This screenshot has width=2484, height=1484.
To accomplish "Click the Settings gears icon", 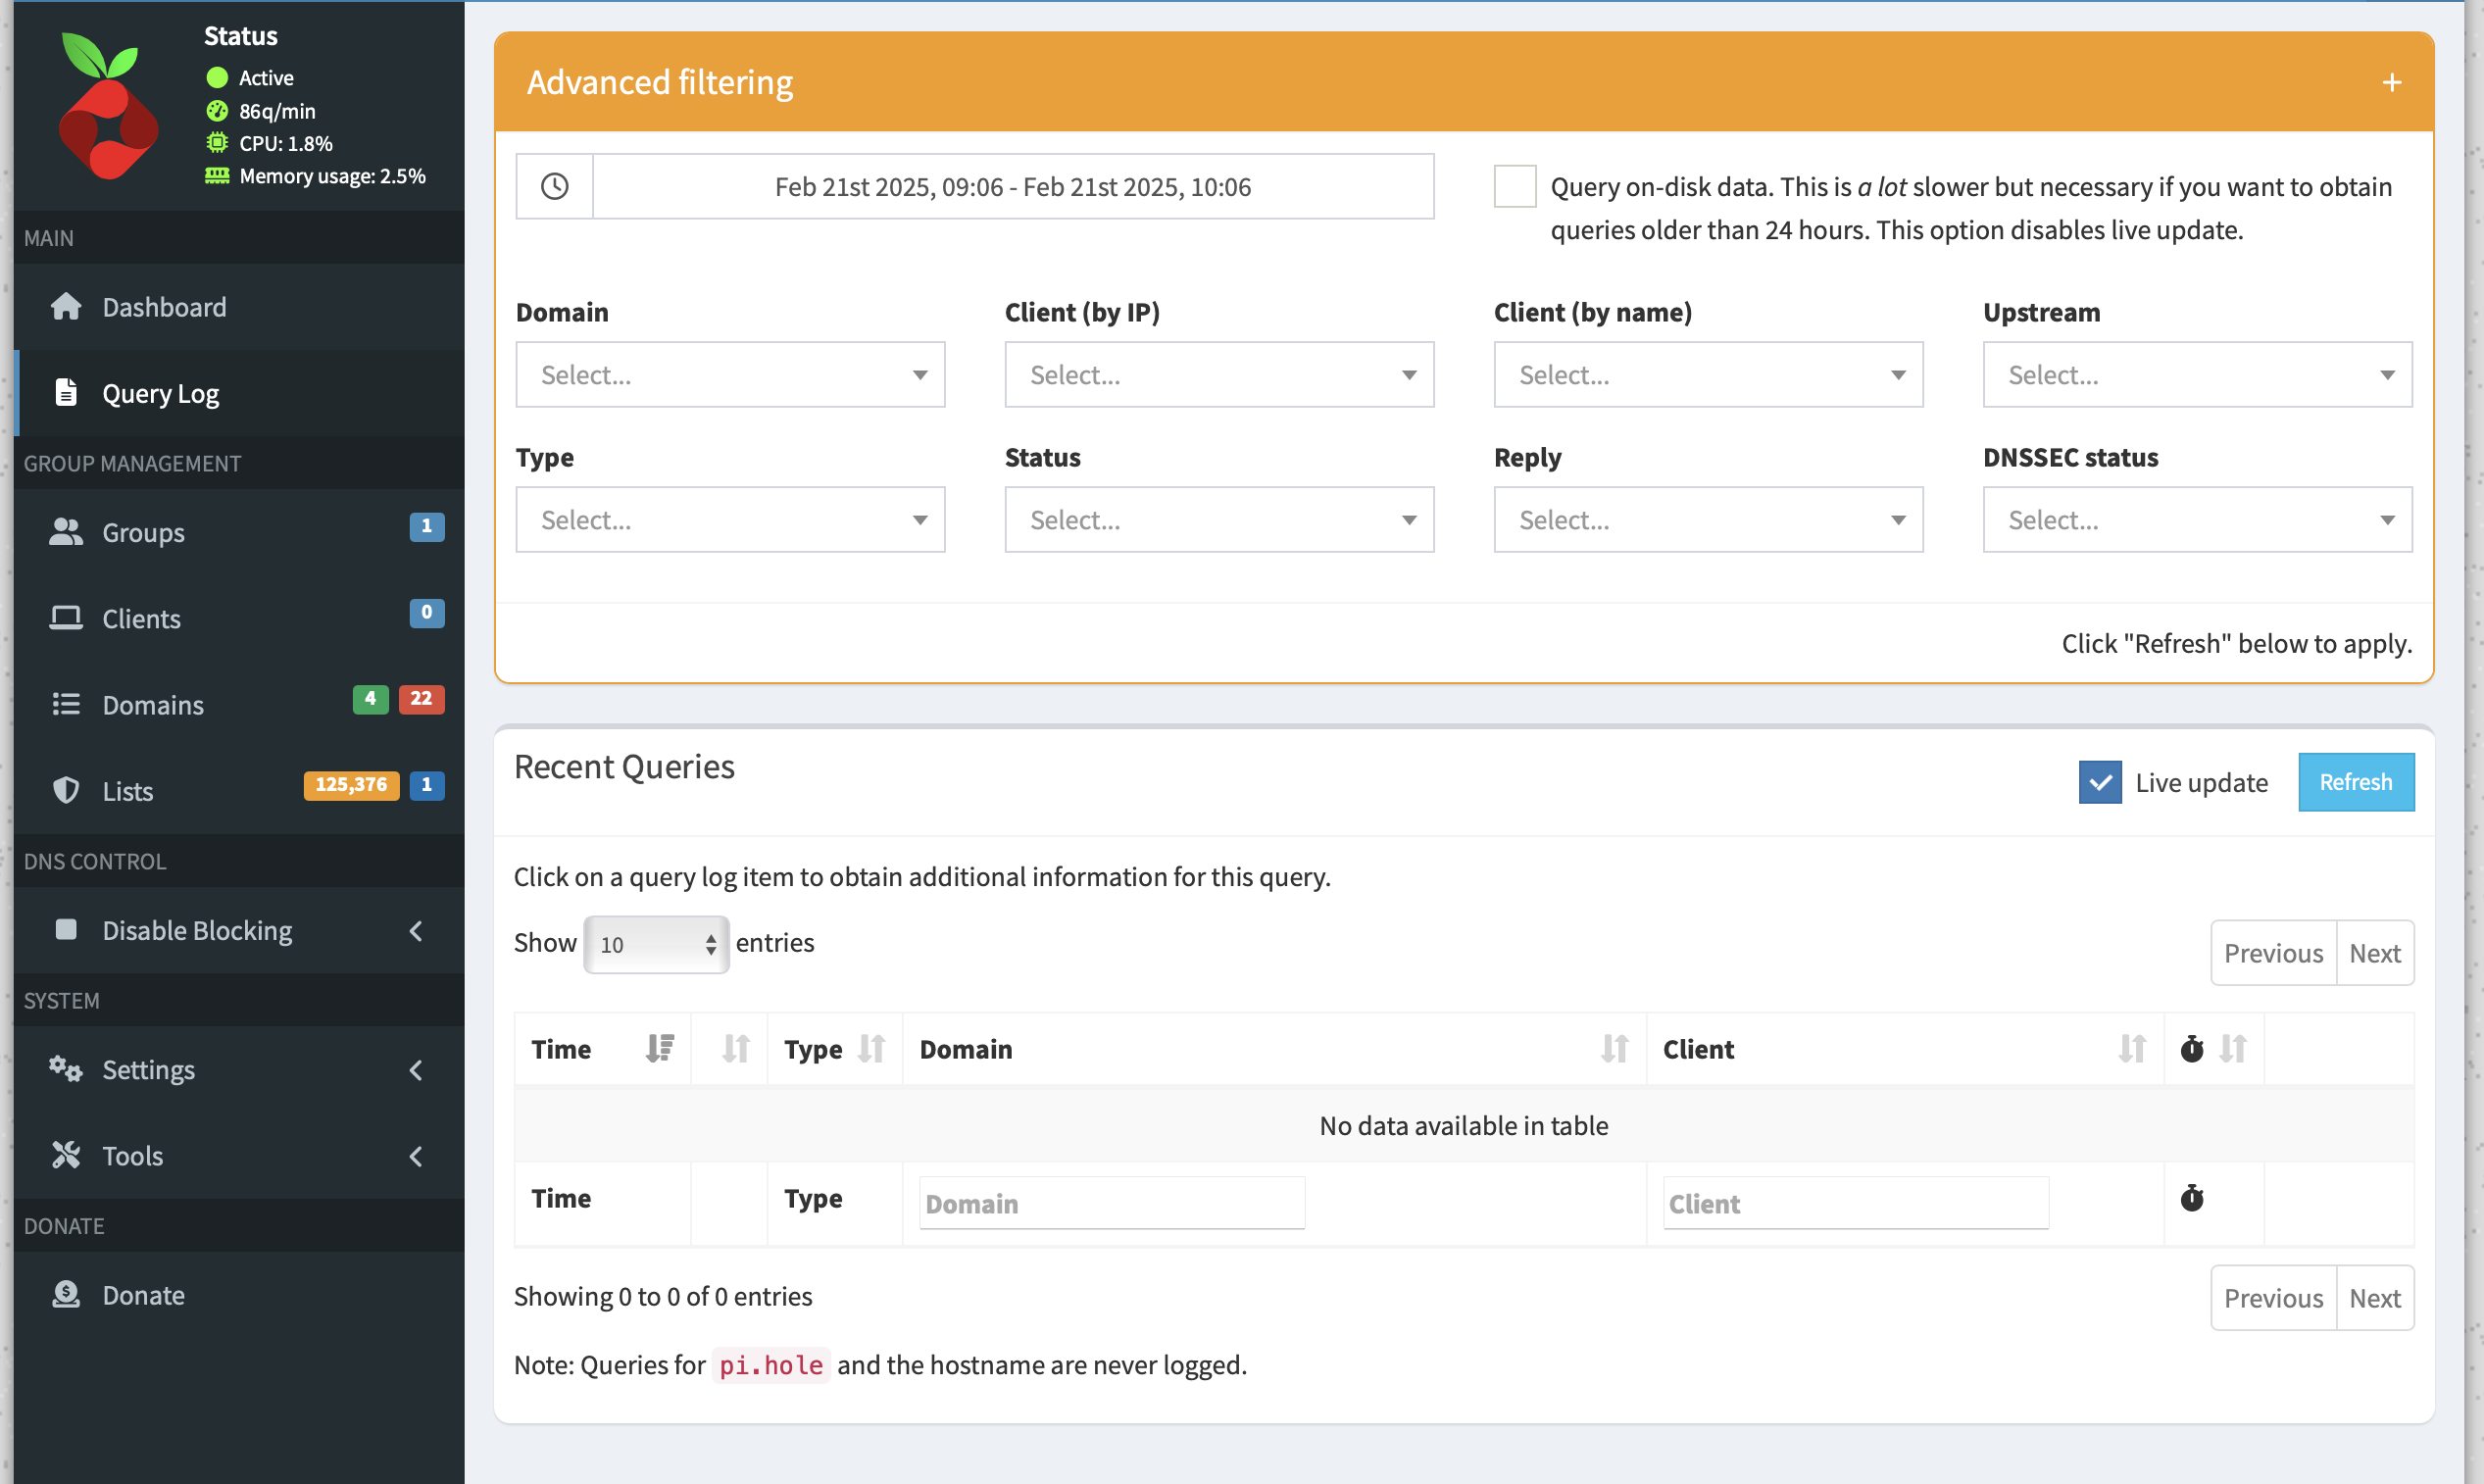I will coord(66,1068).
